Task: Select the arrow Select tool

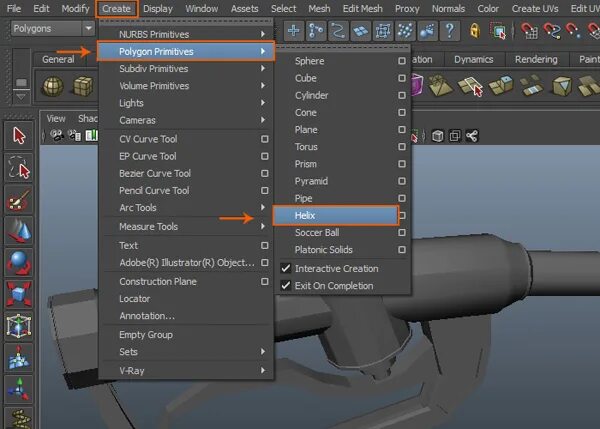Action: (19, 136)
